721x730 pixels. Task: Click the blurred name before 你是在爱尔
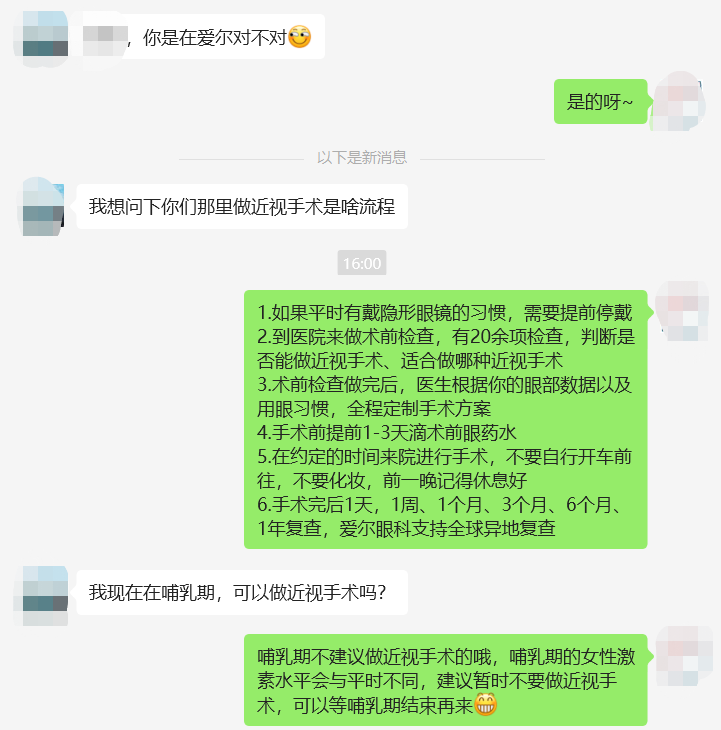[x=105, y=37]
